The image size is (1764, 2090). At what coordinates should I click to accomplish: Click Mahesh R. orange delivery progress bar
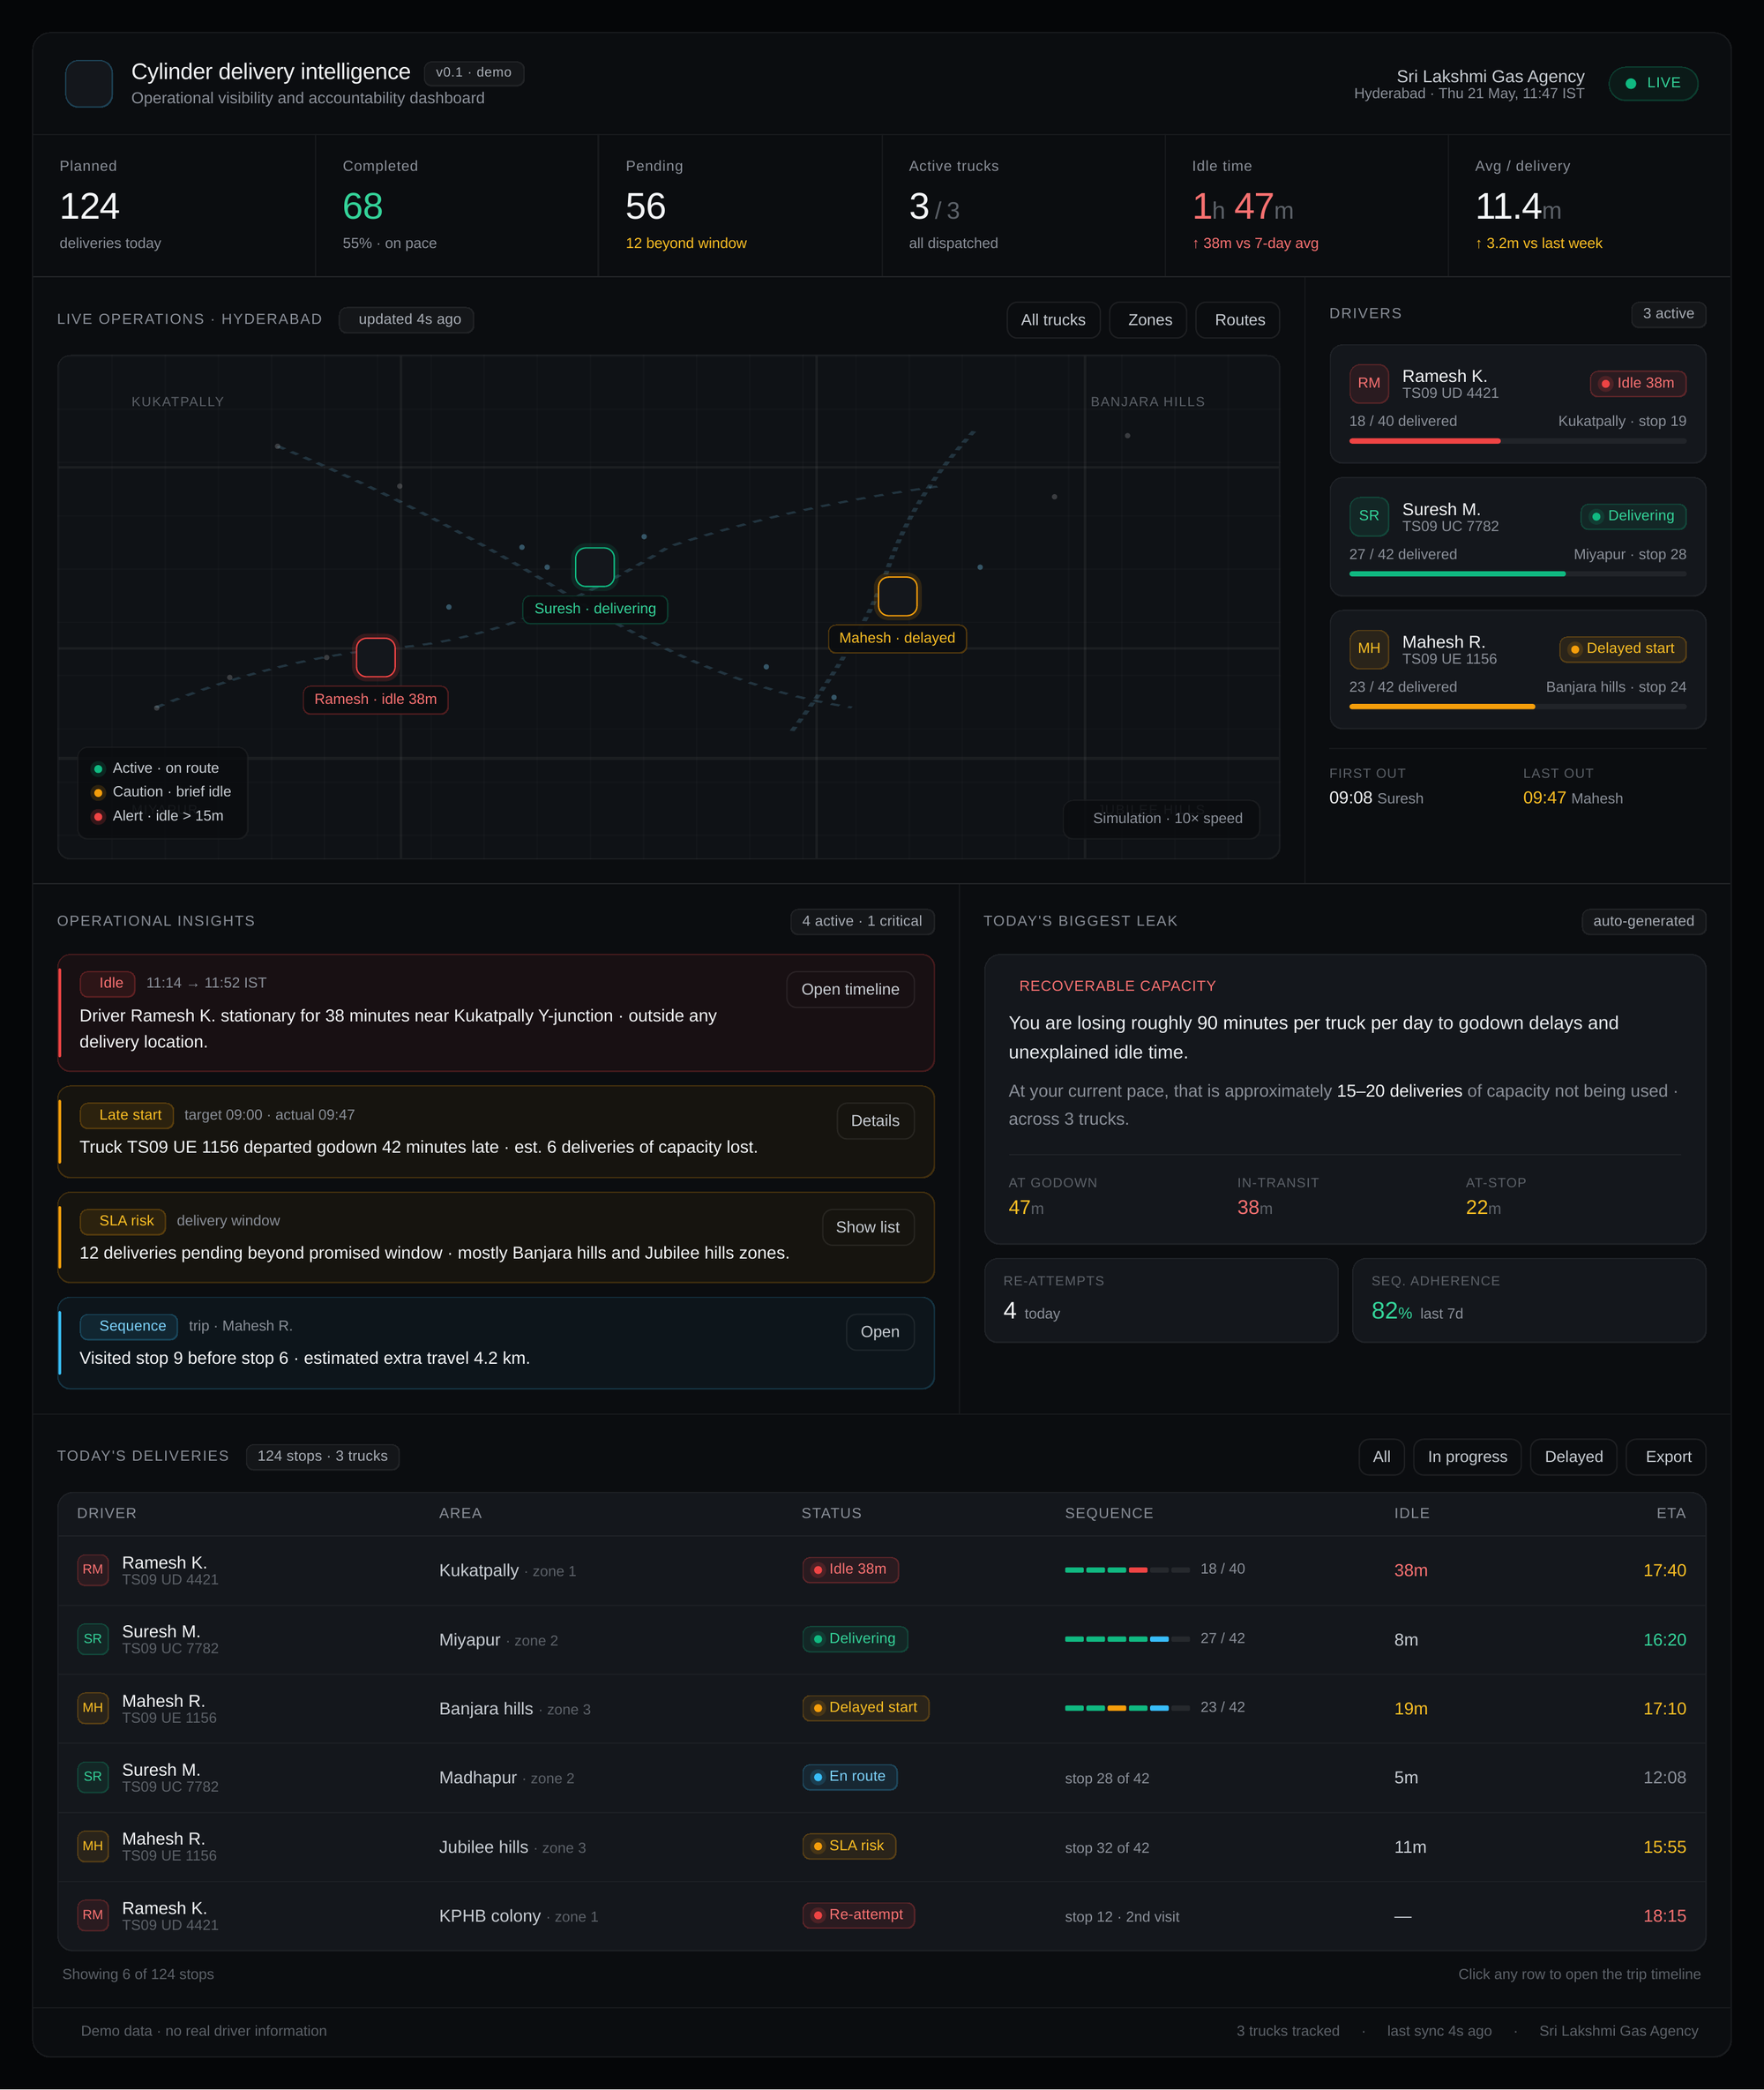click(1517, 707)
